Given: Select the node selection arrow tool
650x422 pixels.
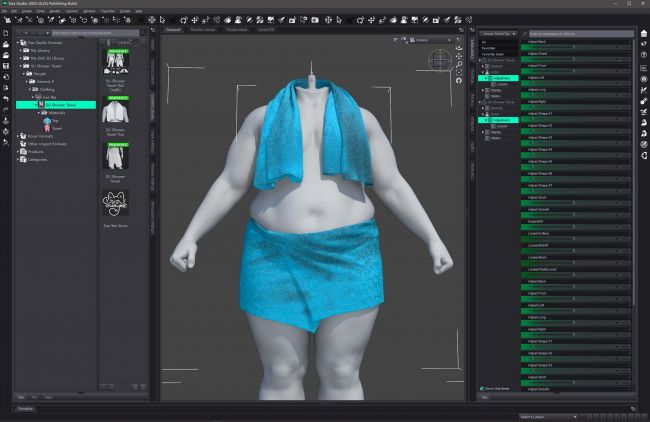Looking at the screenshot, I should point(162,19).
